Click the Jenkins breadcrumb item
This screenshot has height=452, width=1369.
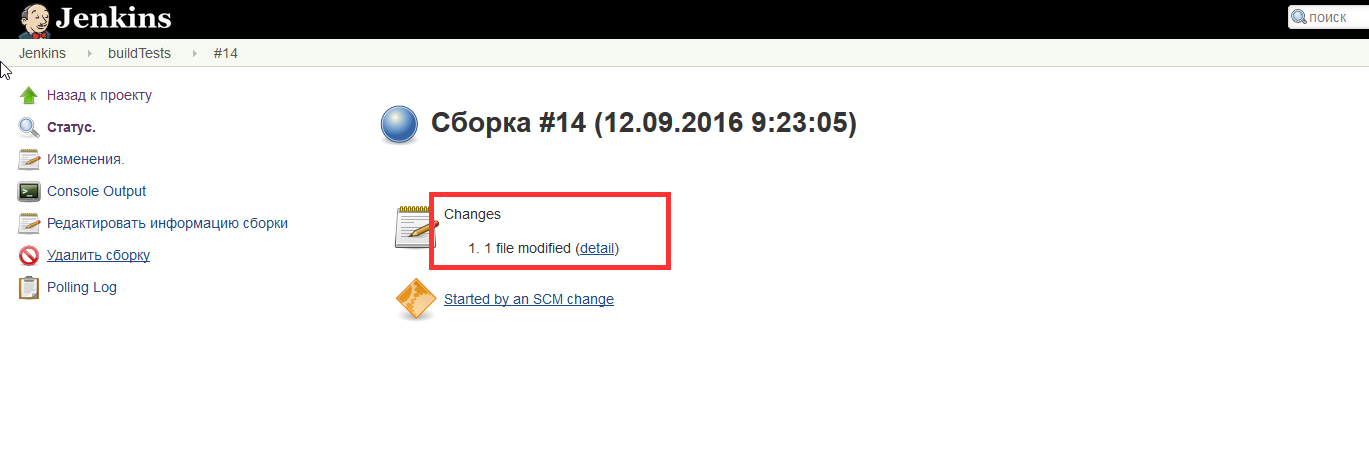click(x=42, y=53)
